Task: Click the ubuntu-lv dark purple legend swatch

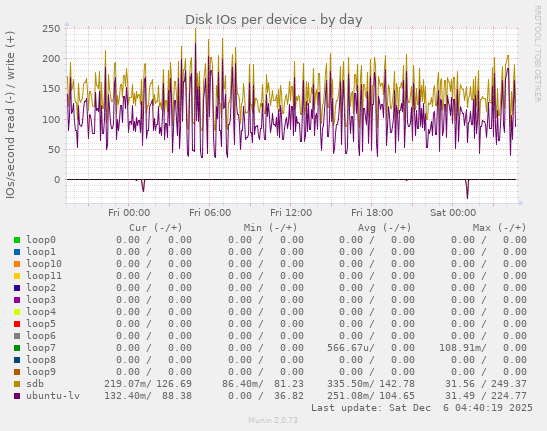Action: (x=17, y=396)
